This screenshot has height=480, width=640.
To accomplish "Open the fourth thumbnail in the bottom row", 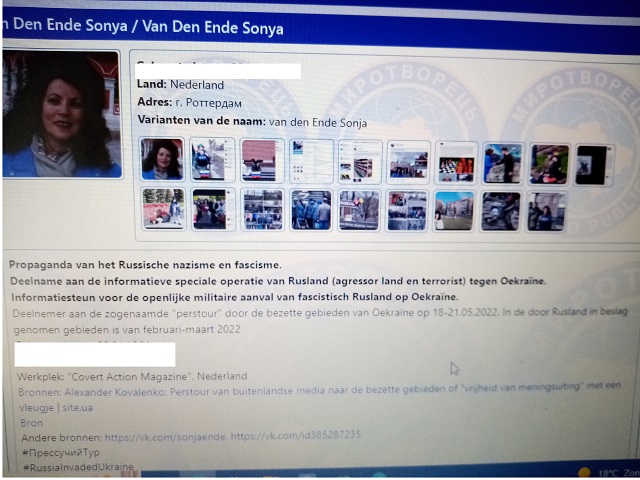I will pos(310,210).
